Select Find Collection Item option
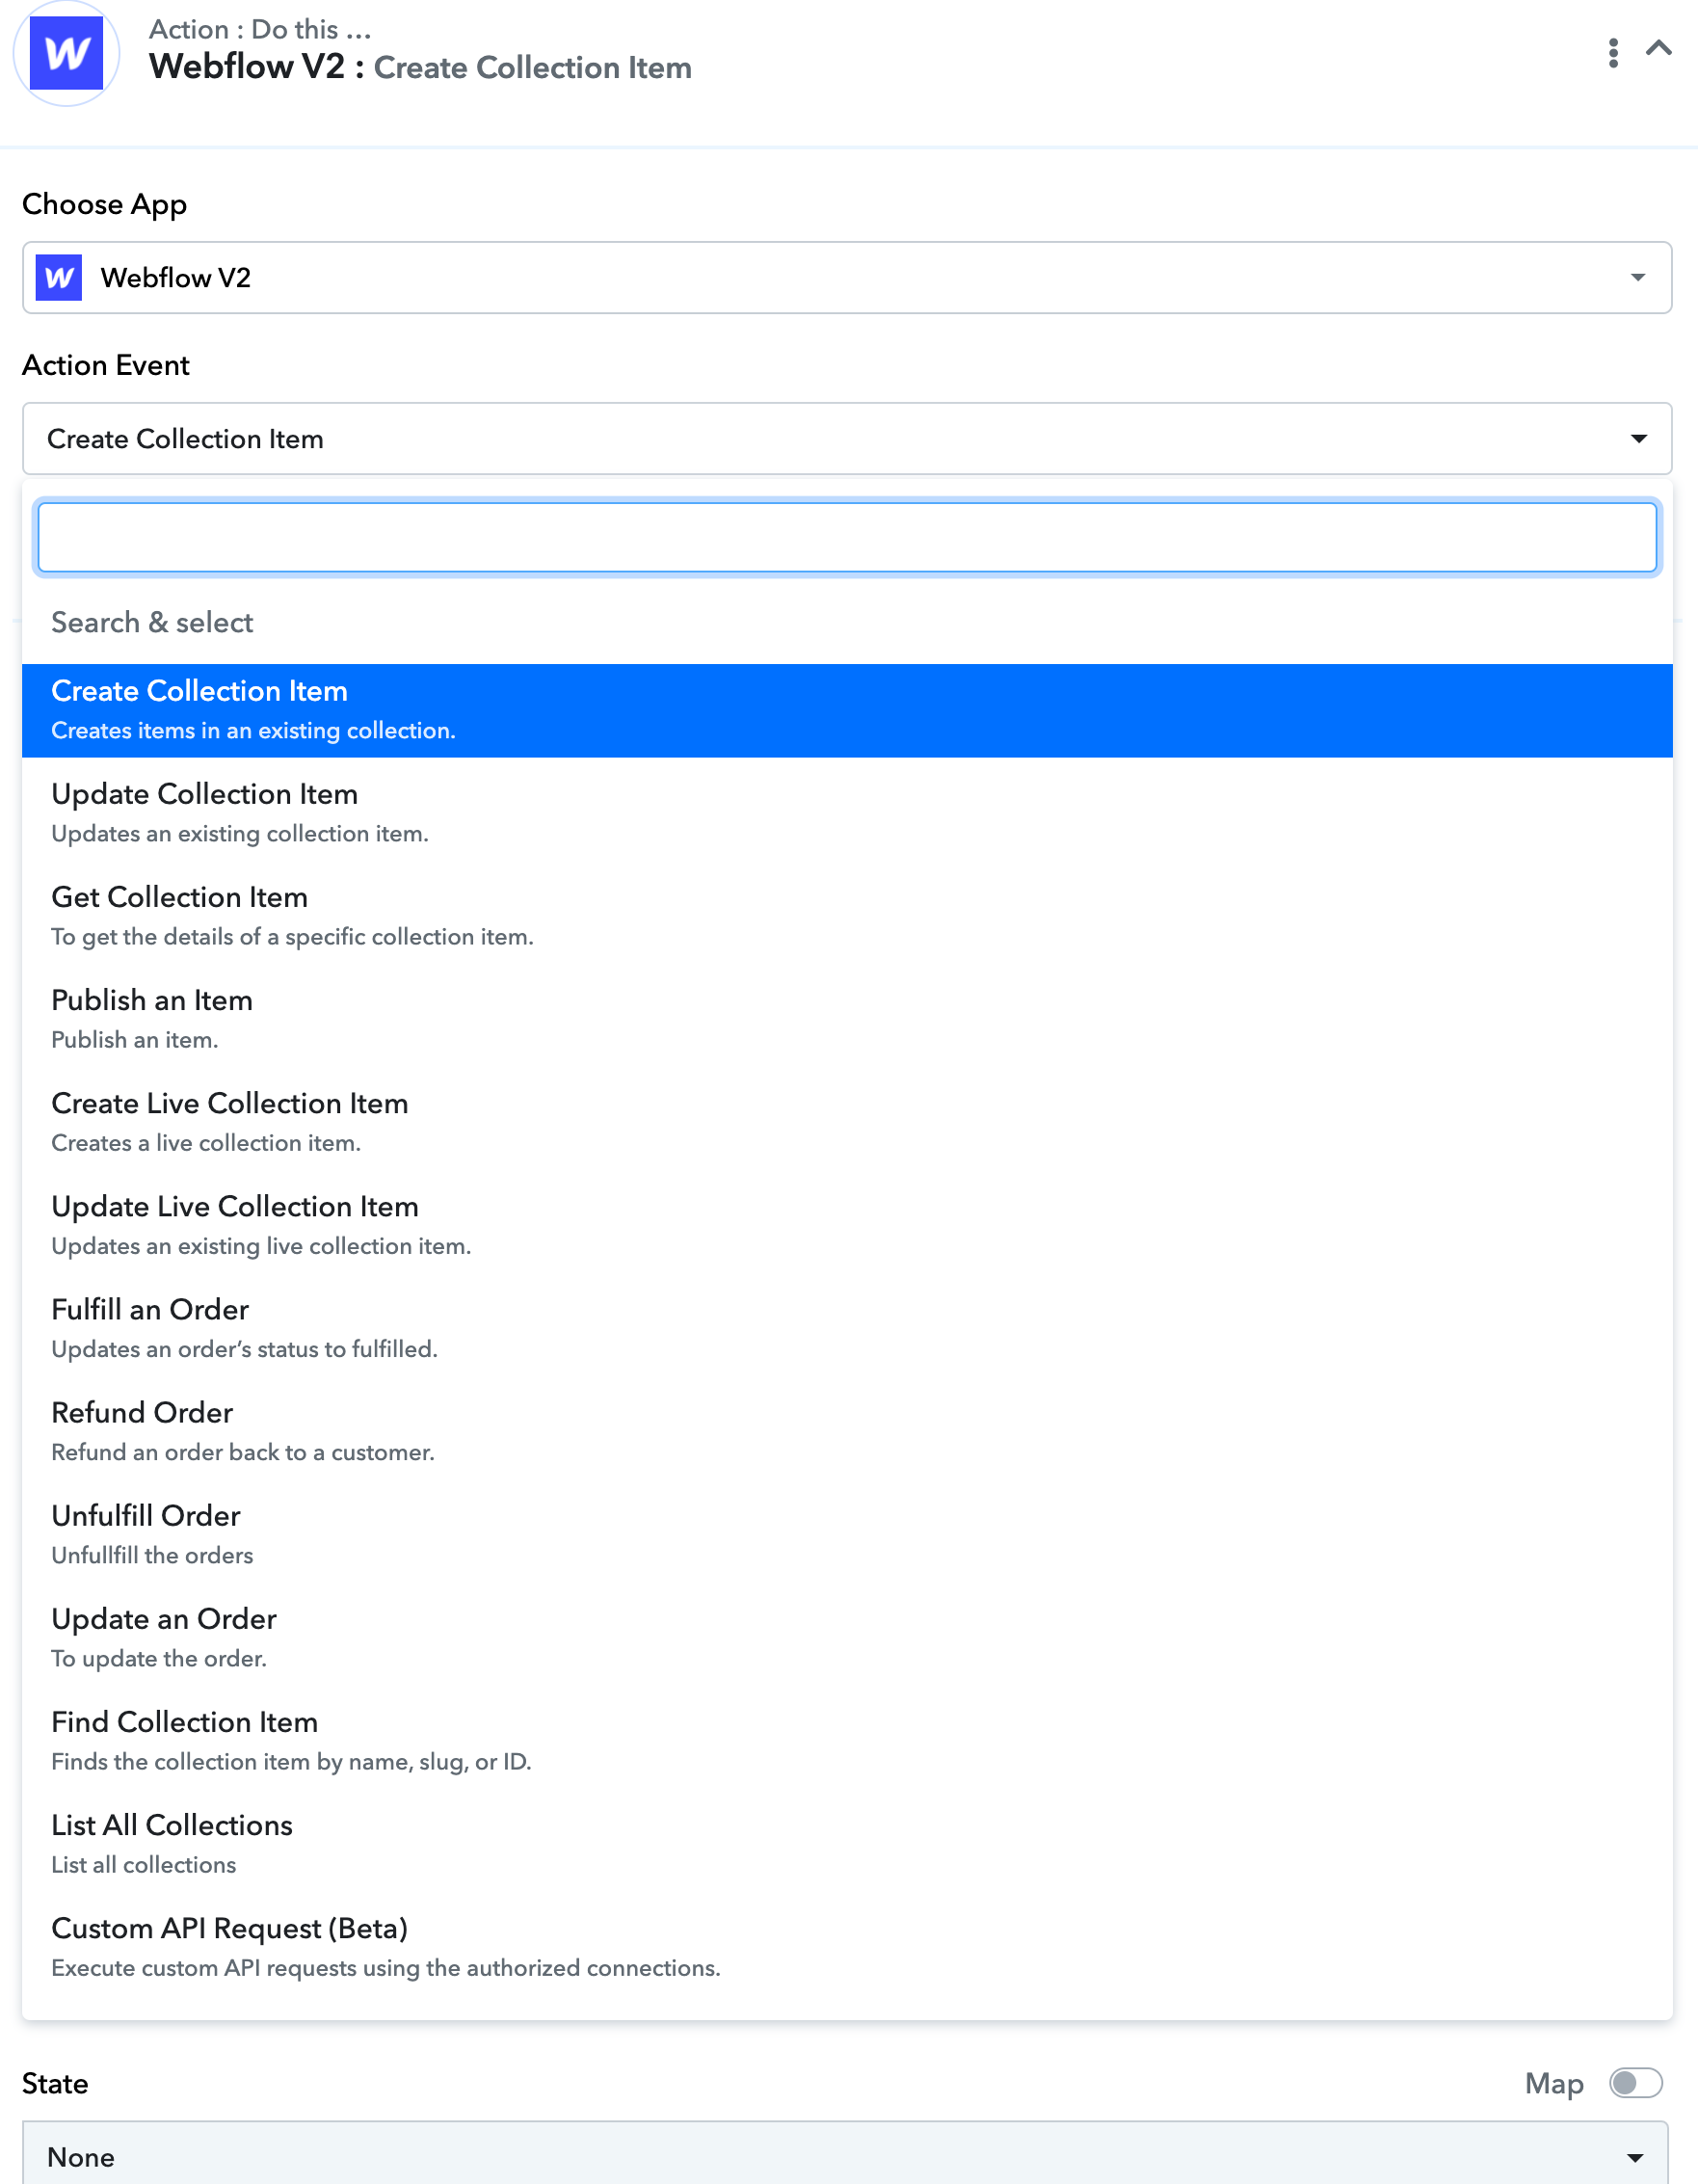 (x=847, y=1740)
